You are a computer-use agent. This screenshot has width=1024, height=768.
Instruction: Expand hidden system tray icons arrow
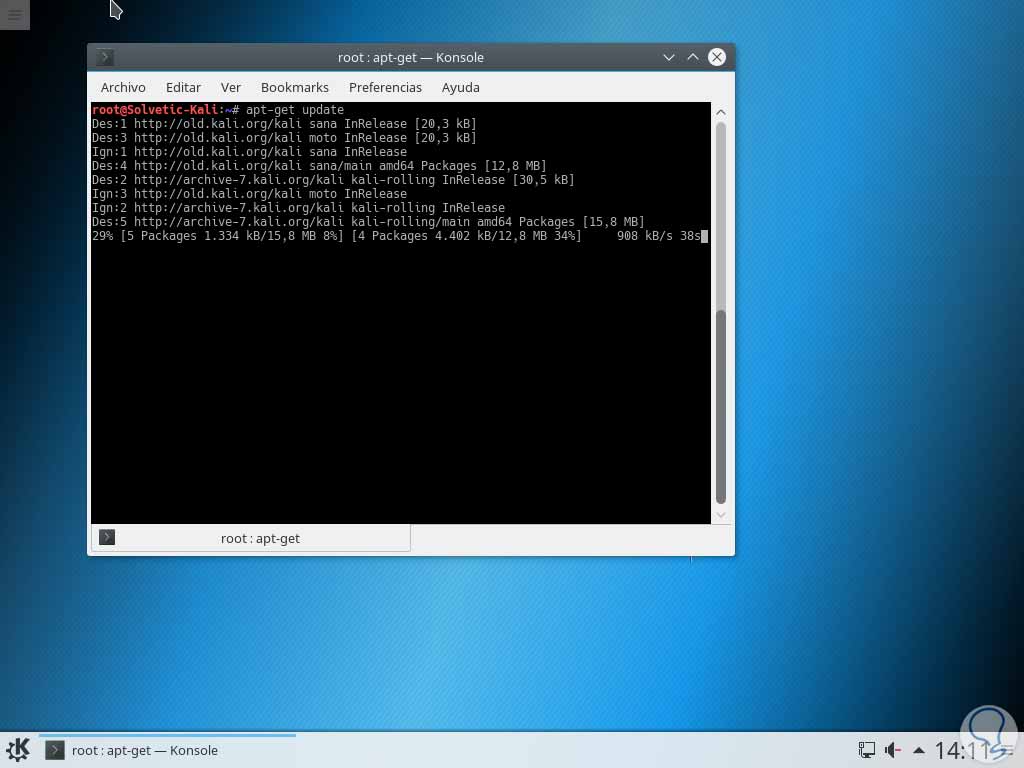(x=919, y=750)
